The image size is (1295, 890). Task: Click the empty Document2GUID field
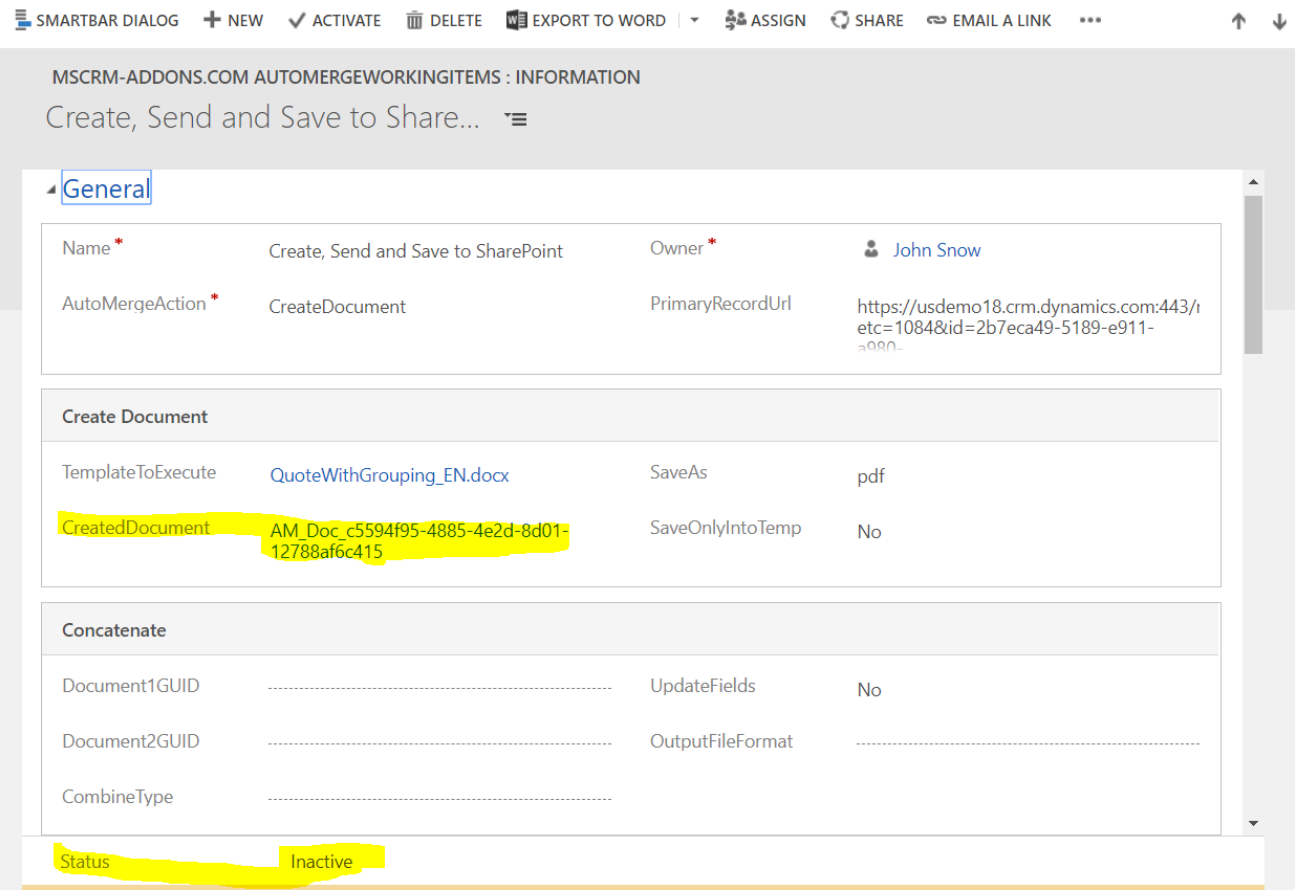pyautogui.click(x=440, y=743)
